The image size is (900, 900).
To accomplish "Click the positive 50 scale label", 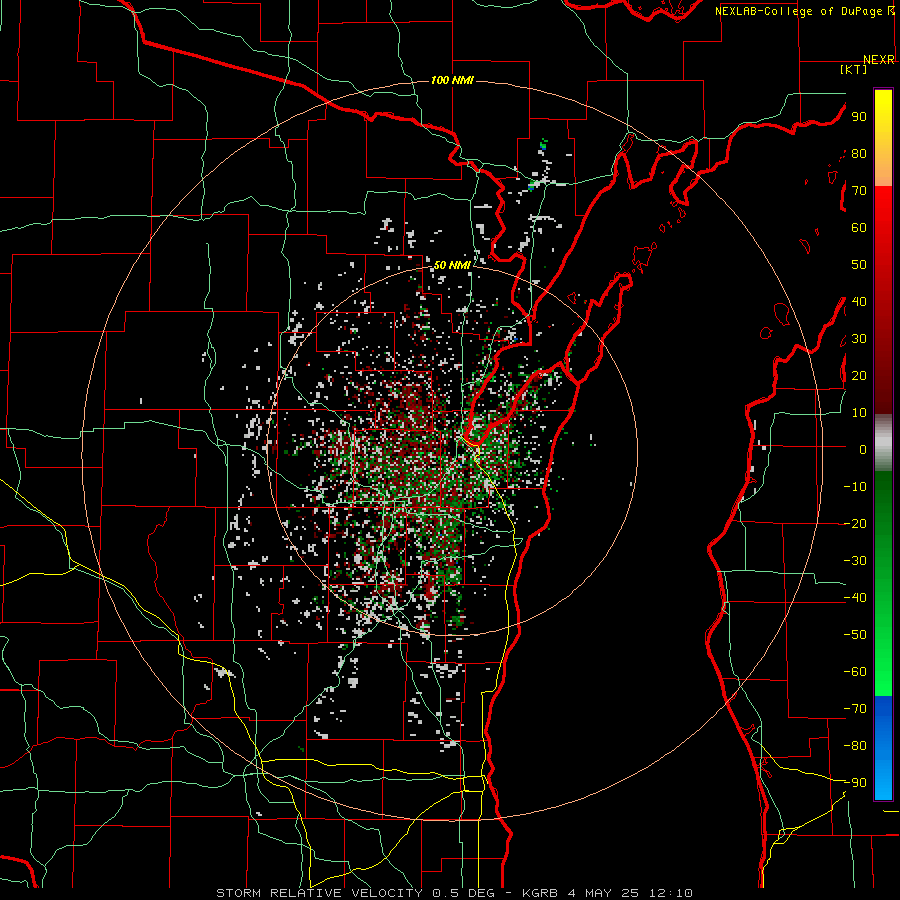I will pyautogui.click(x=859, y=265).
